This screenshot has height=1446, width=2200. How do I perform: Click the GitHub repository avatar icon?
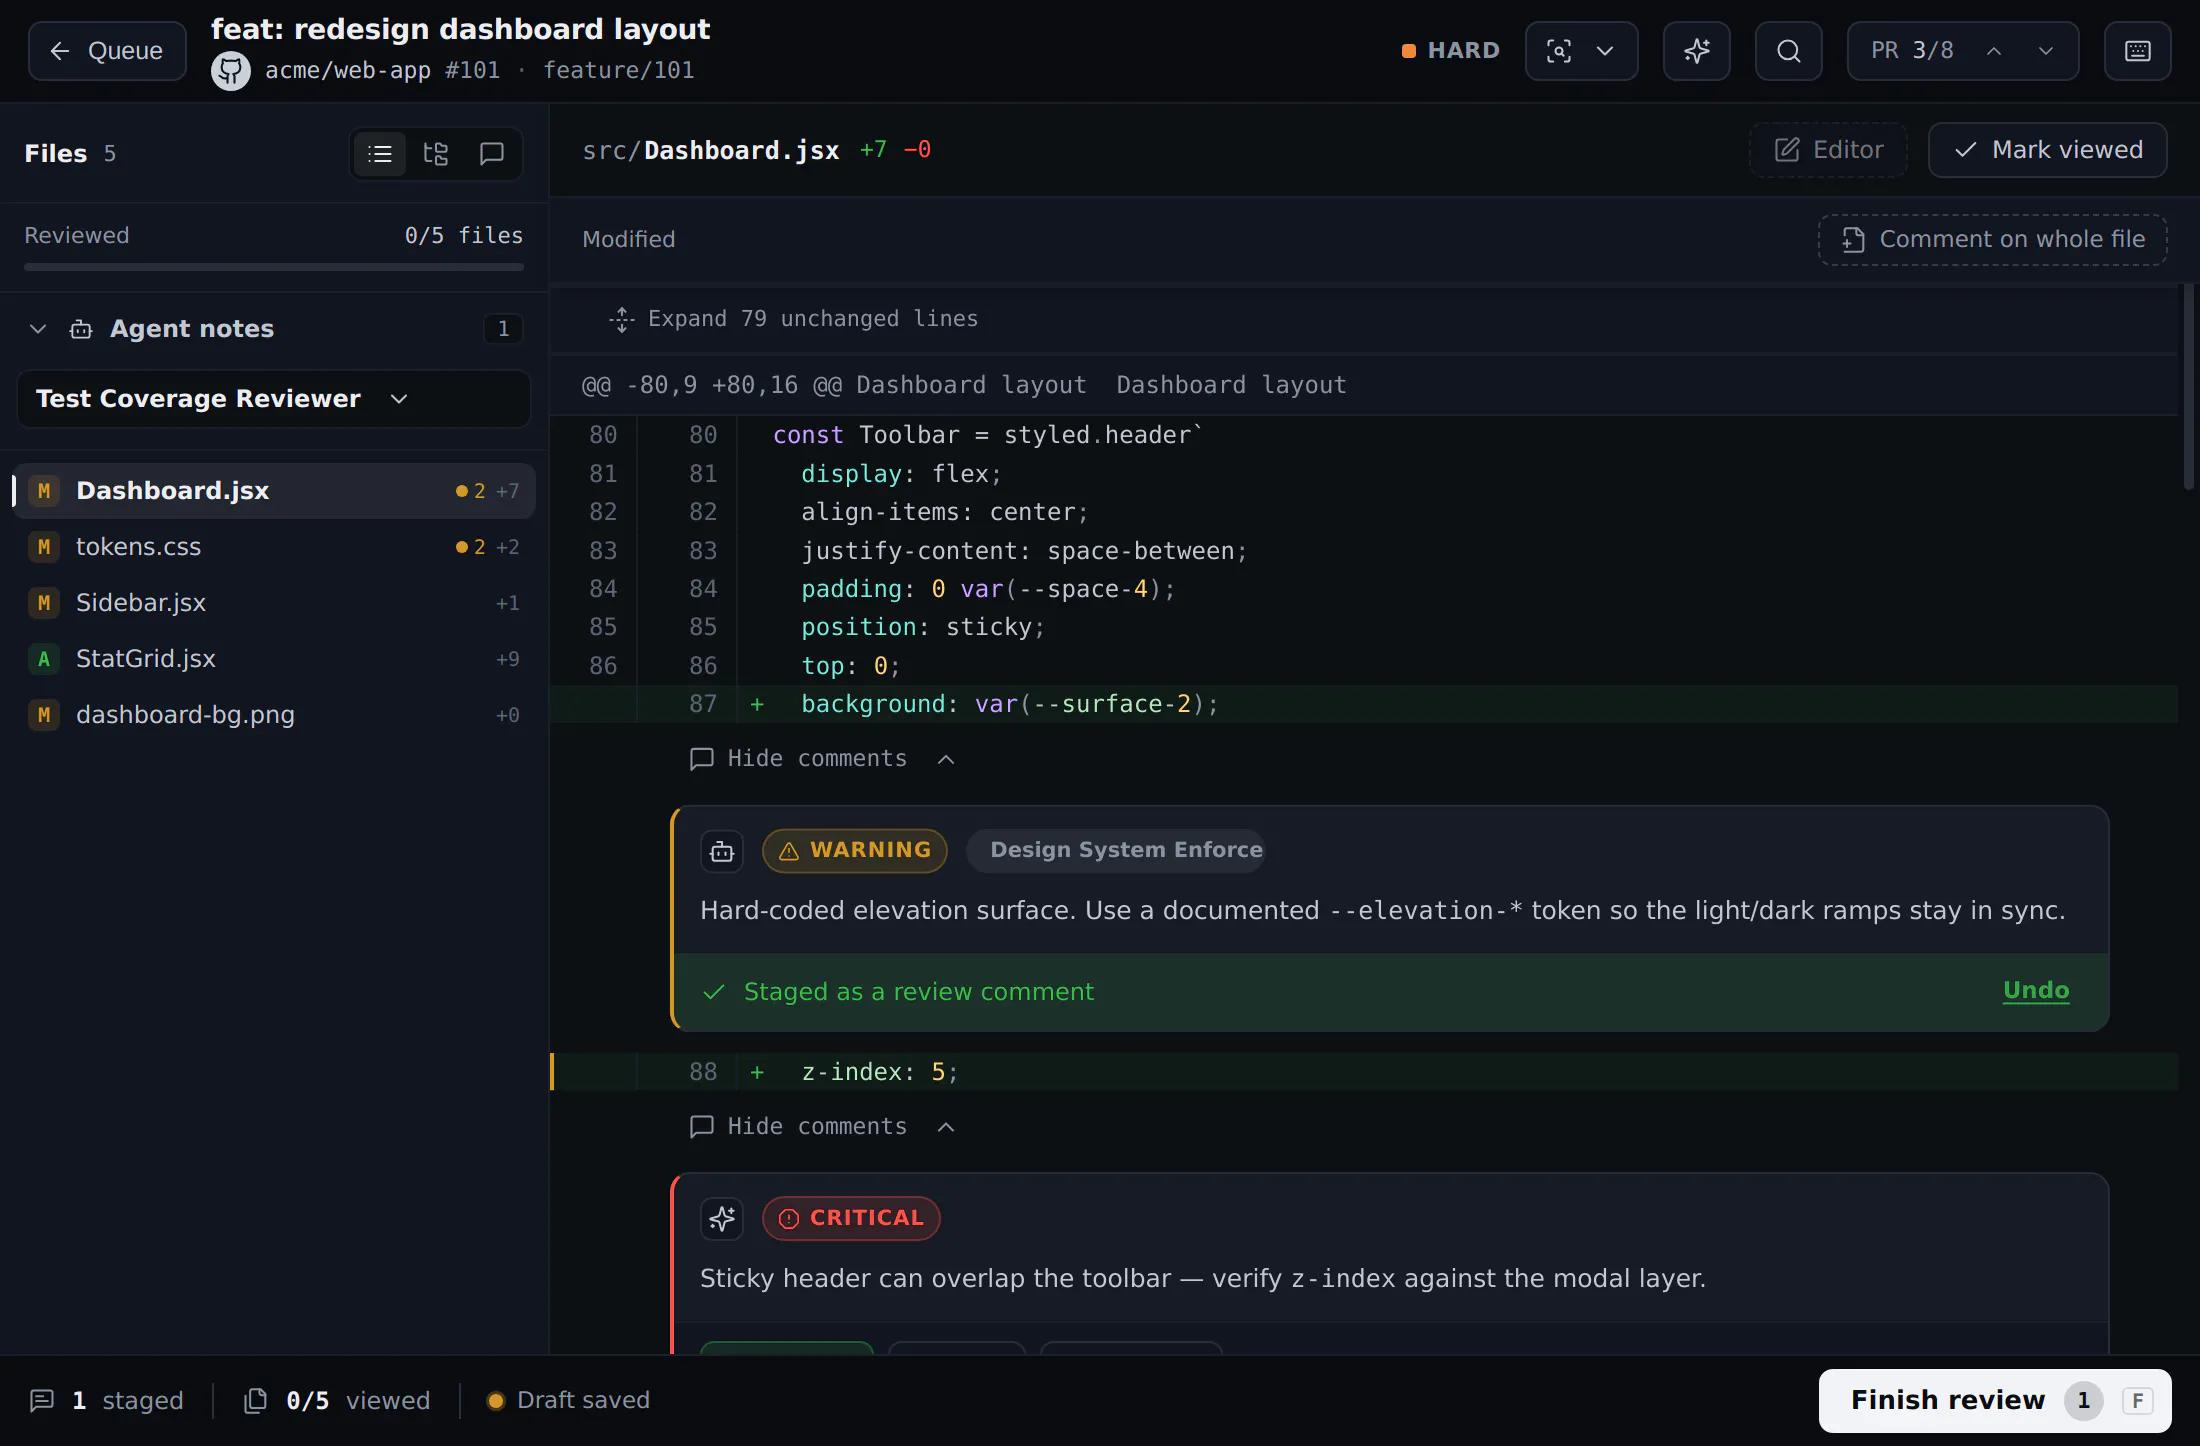point(231,70)
